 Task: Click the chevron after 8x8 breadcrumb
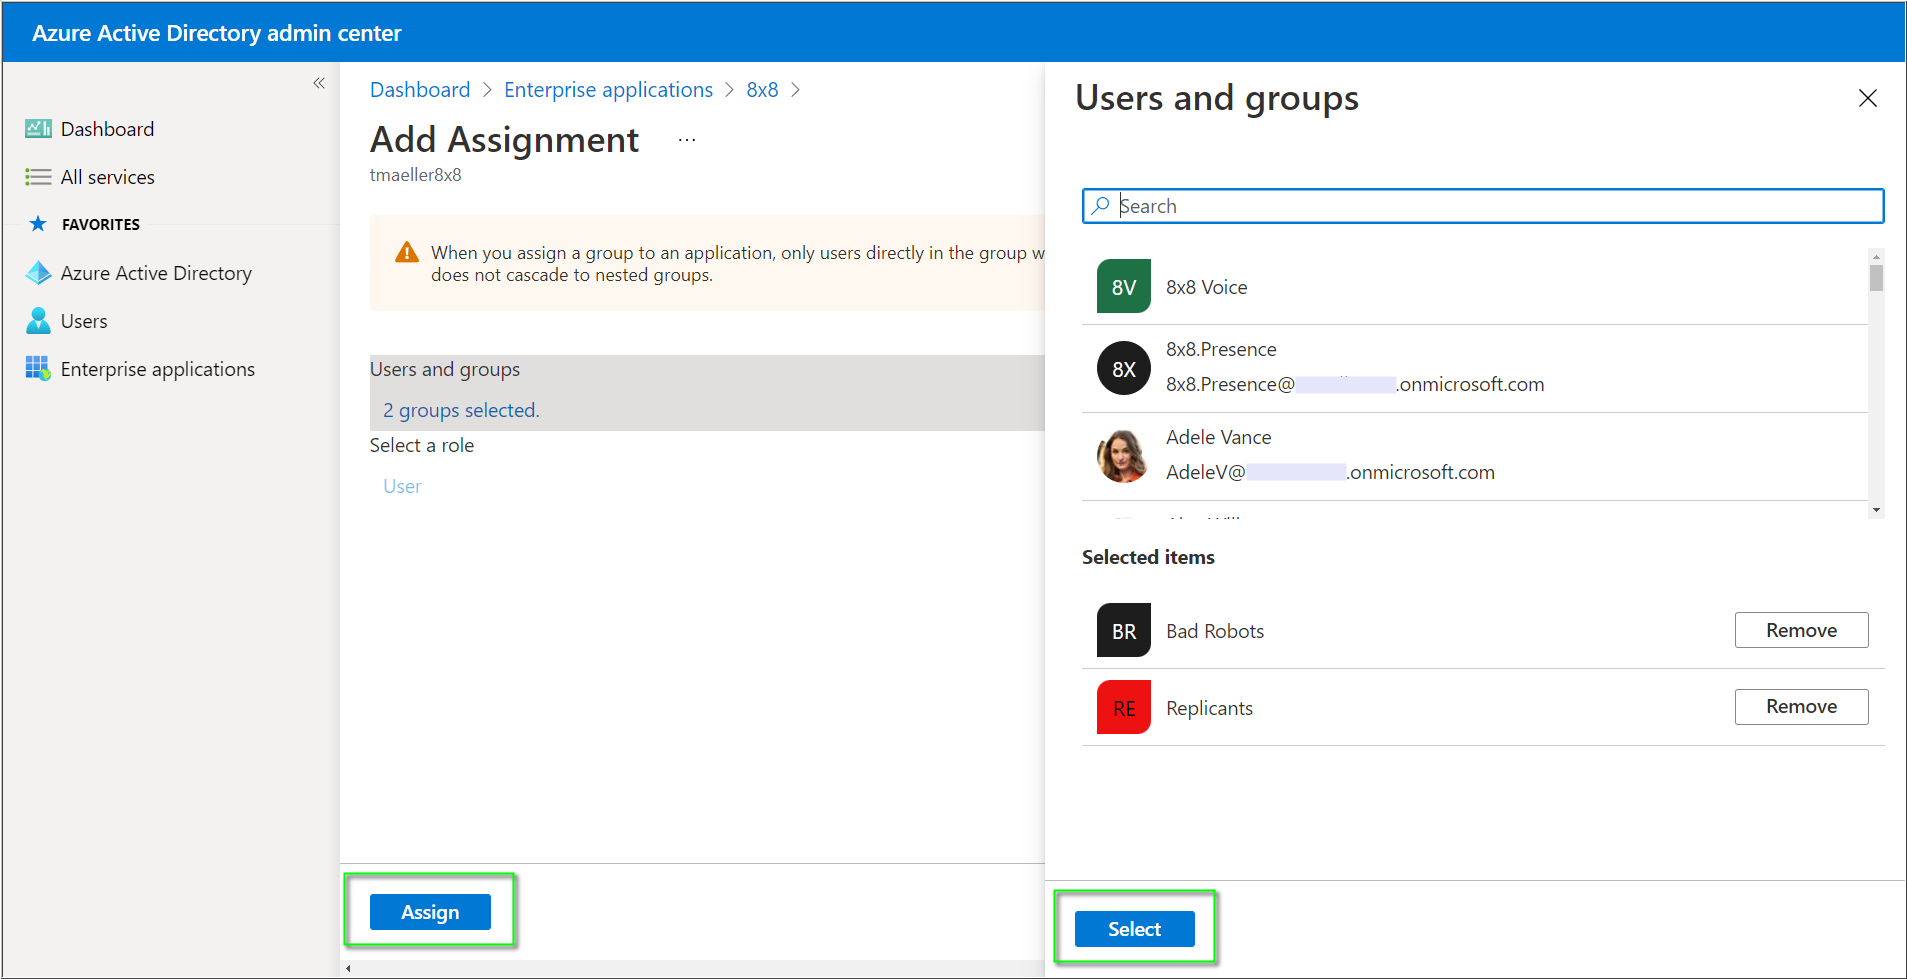point(795,90)
